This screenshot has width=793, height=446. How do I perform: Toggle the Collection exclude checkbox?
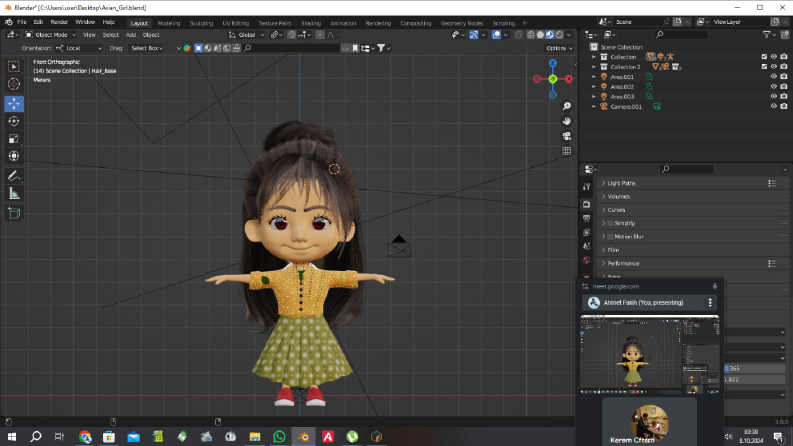pyautogui.click(x=764, y=57)
